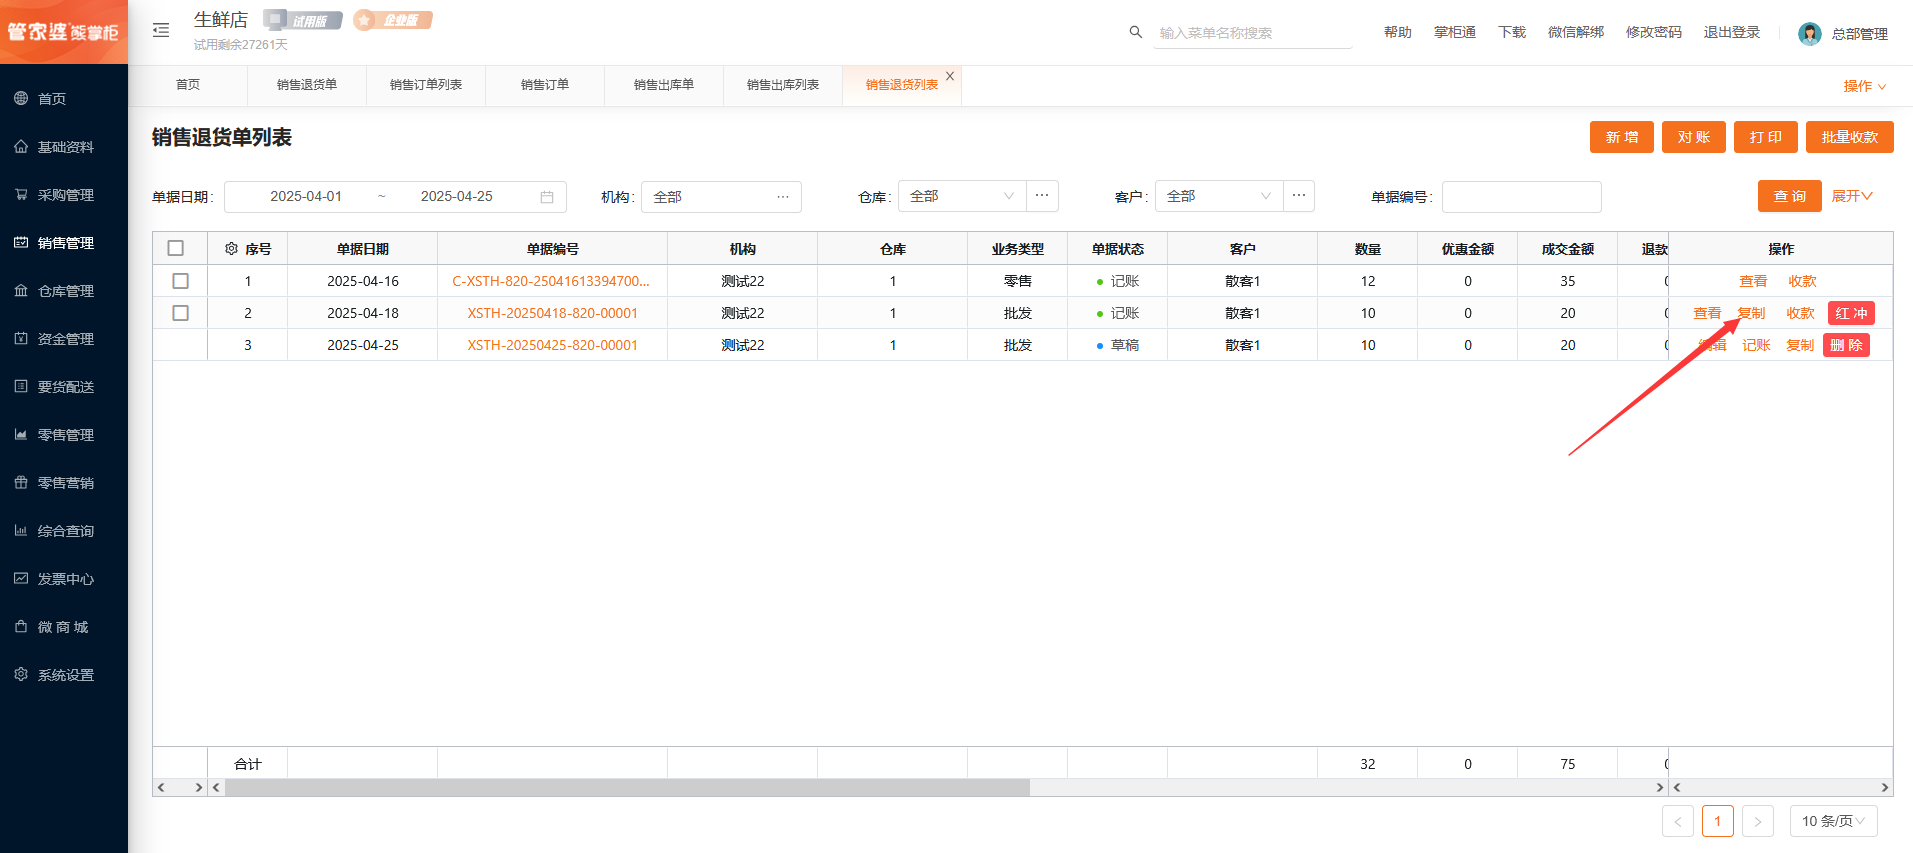
Task: Click the 查询 button
Action: [1790, 196]
